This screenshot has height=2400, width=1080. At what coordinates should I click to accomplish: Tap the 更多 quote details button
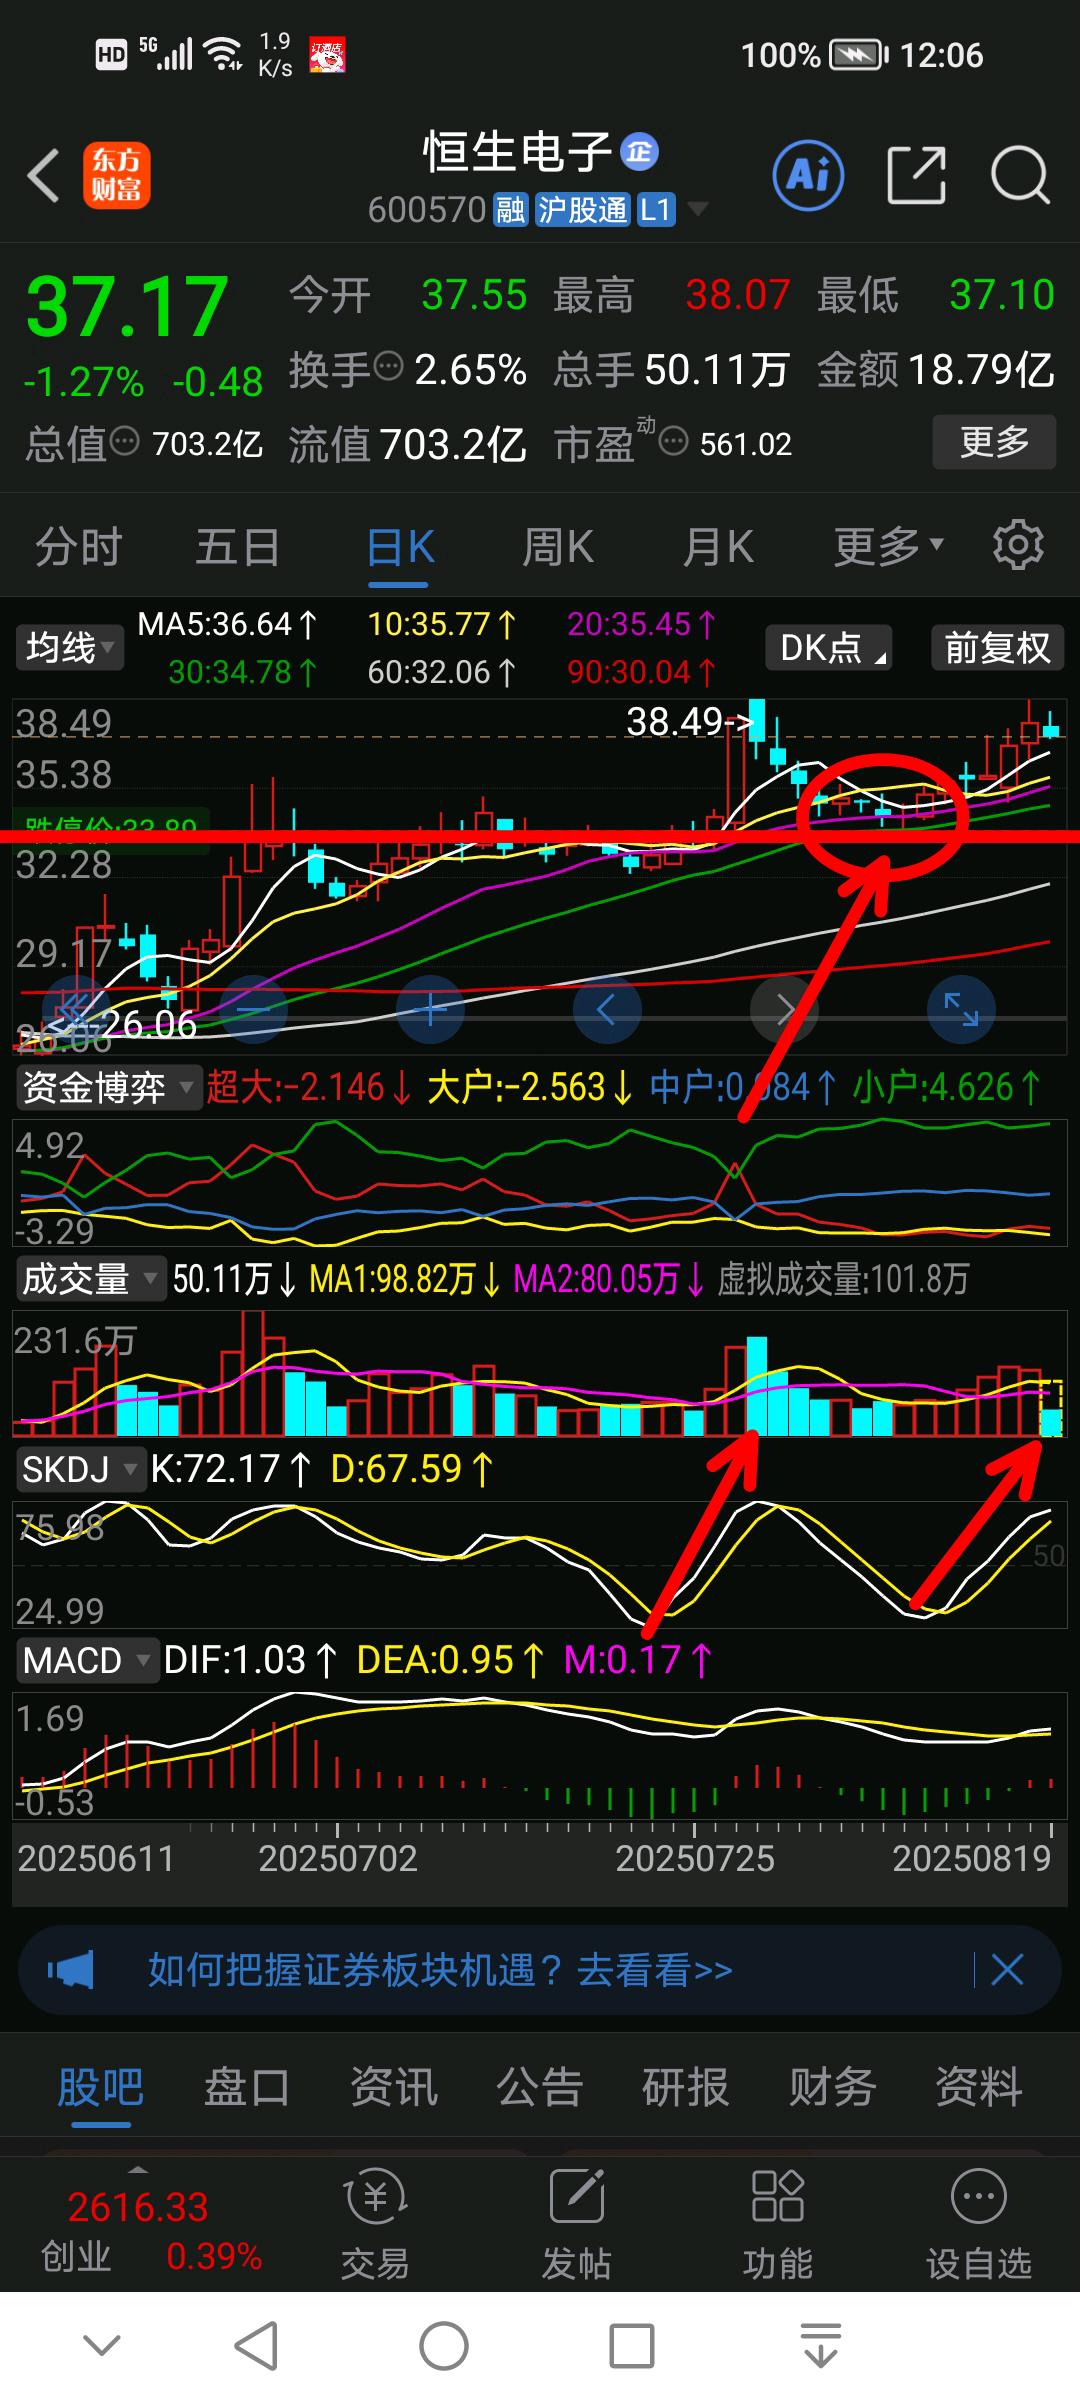(x=994, y=441)
